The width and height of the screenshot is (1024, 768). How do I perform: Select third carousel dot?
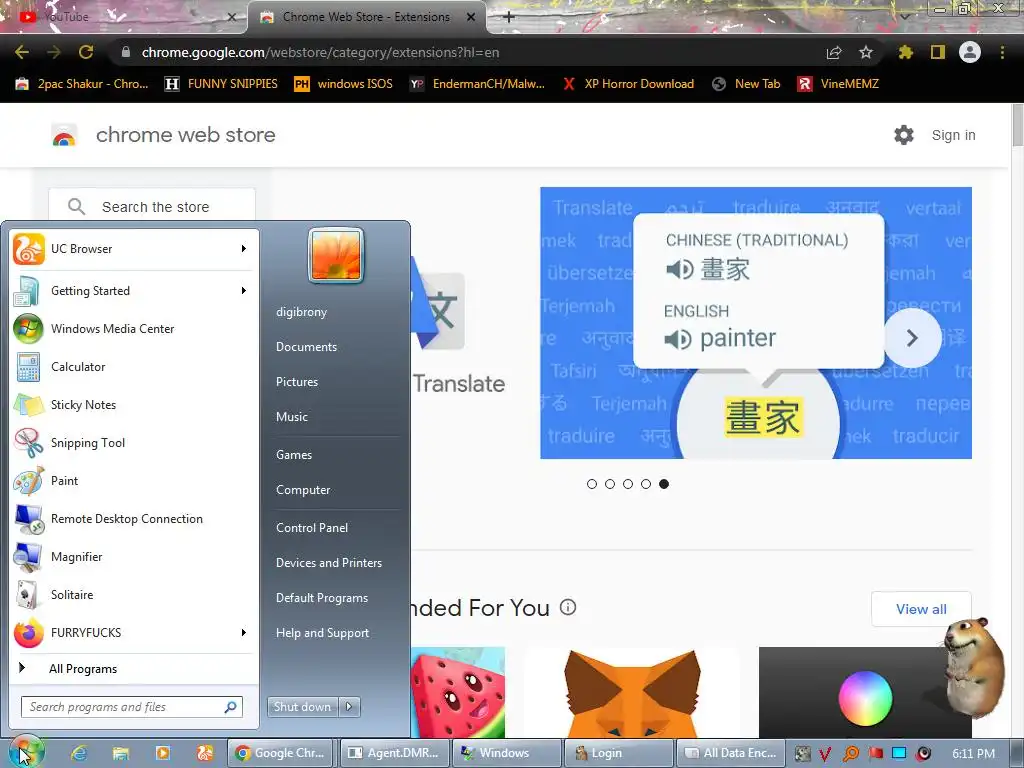pos(628,484)
